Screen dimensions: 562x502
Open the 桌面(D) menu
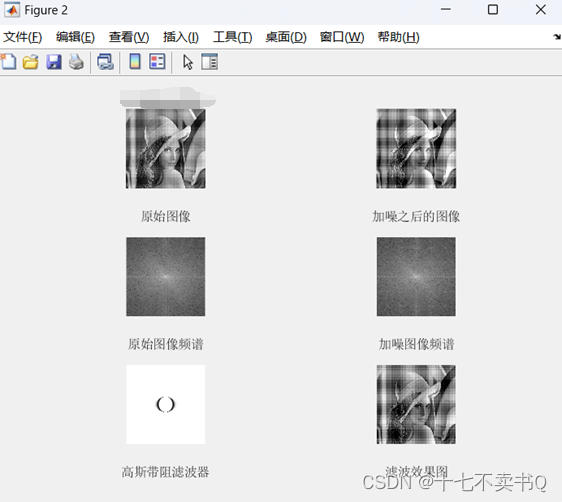[x=286, y=37]
